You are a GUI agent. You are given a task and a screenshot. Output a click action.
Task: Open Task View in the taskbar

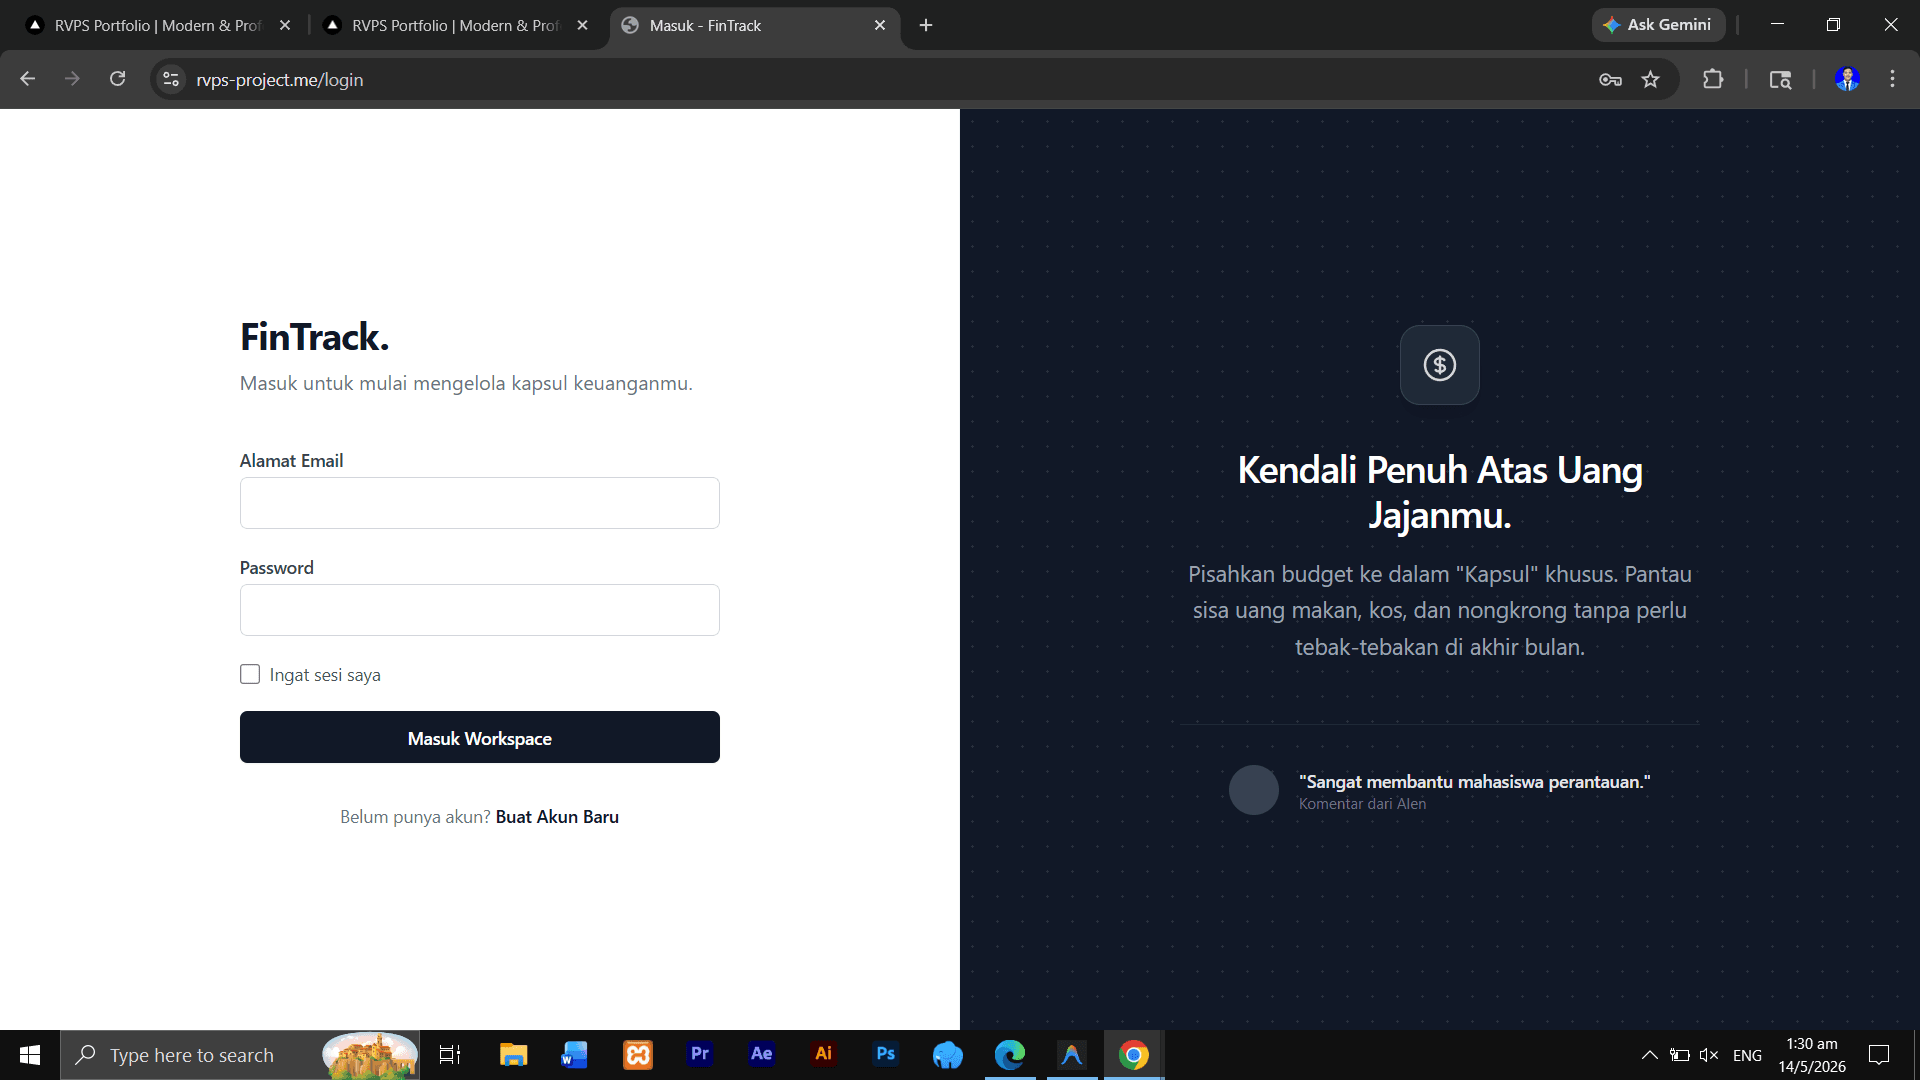click(450, 1055)
